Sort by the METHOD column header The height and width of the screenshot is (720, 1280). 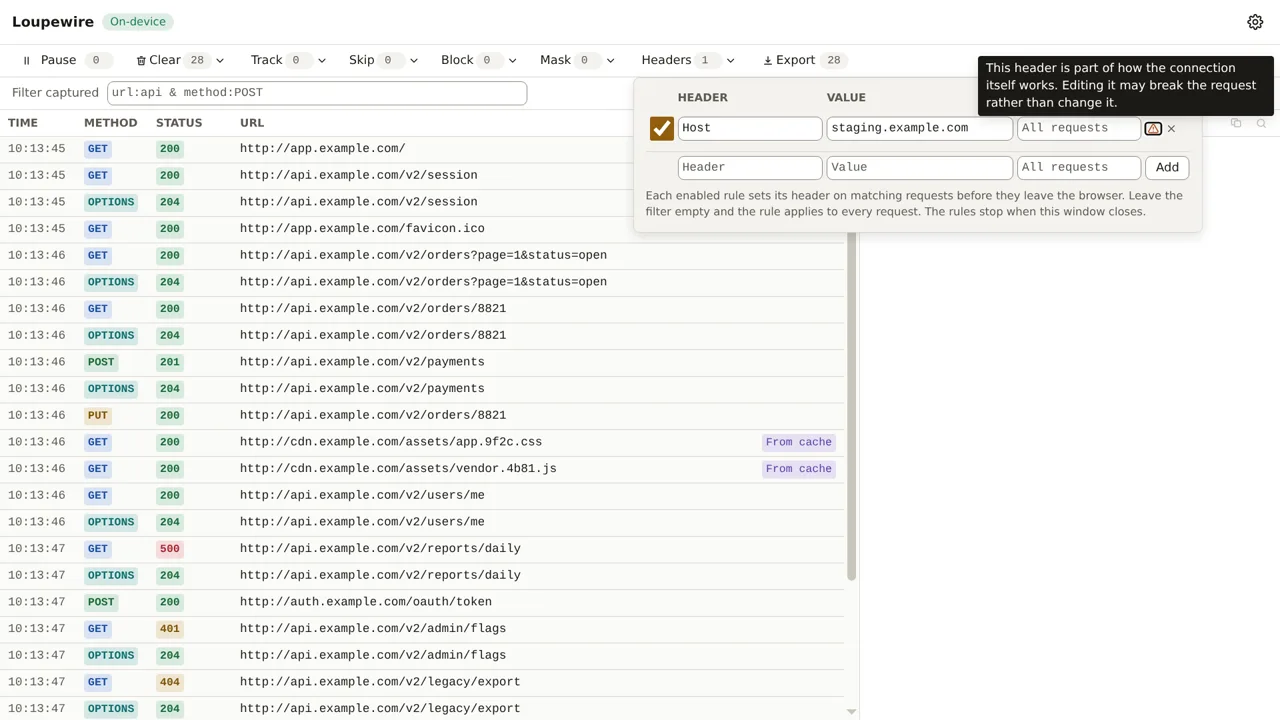[111, 123]
